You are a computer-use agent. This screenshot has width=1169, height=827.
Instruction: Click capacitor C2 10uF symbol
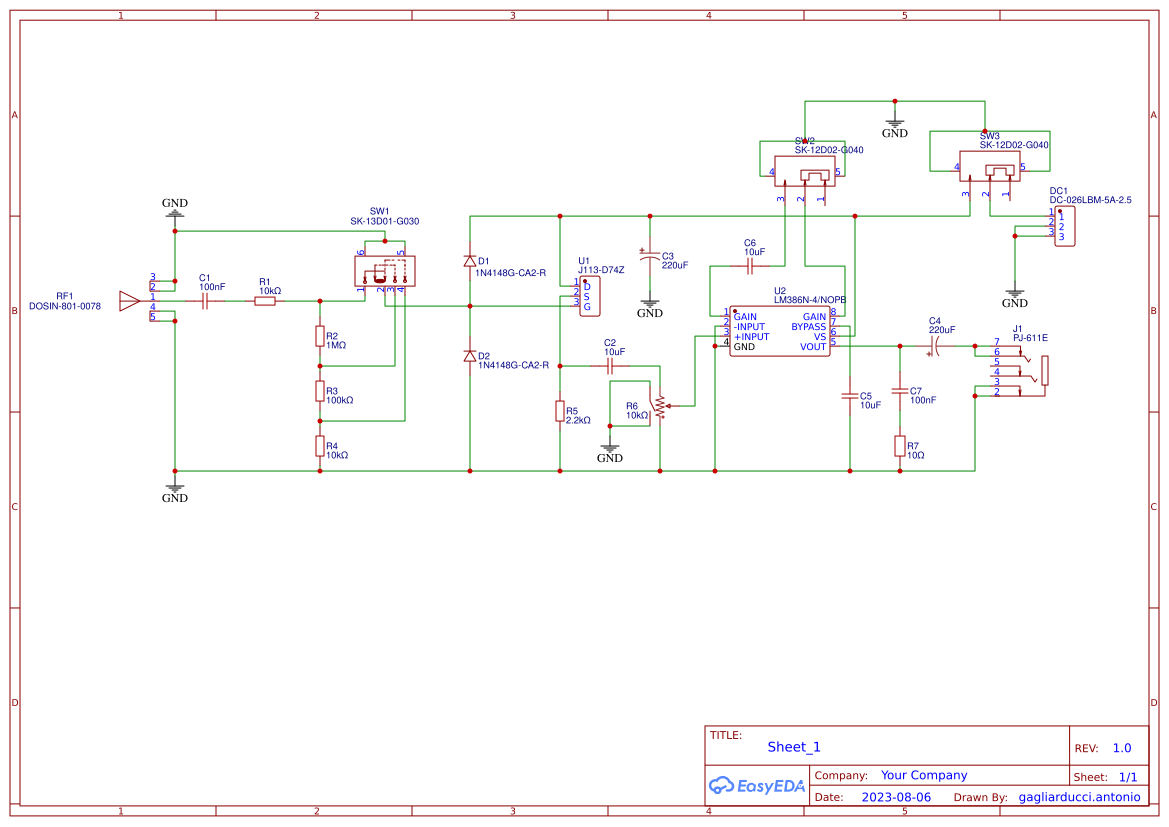pos(610,366)
